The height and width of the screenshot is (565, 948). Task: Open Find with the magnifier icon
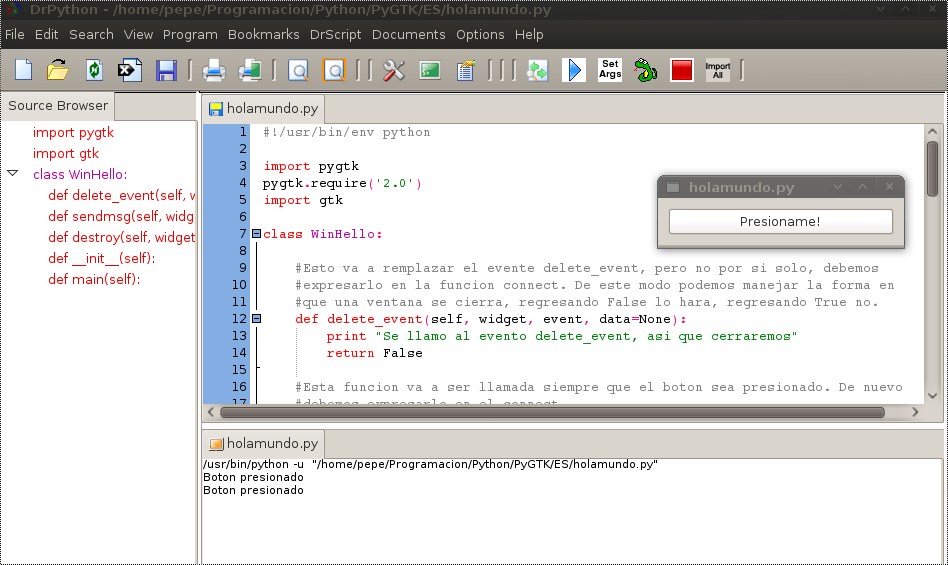(x=298, y=71)
